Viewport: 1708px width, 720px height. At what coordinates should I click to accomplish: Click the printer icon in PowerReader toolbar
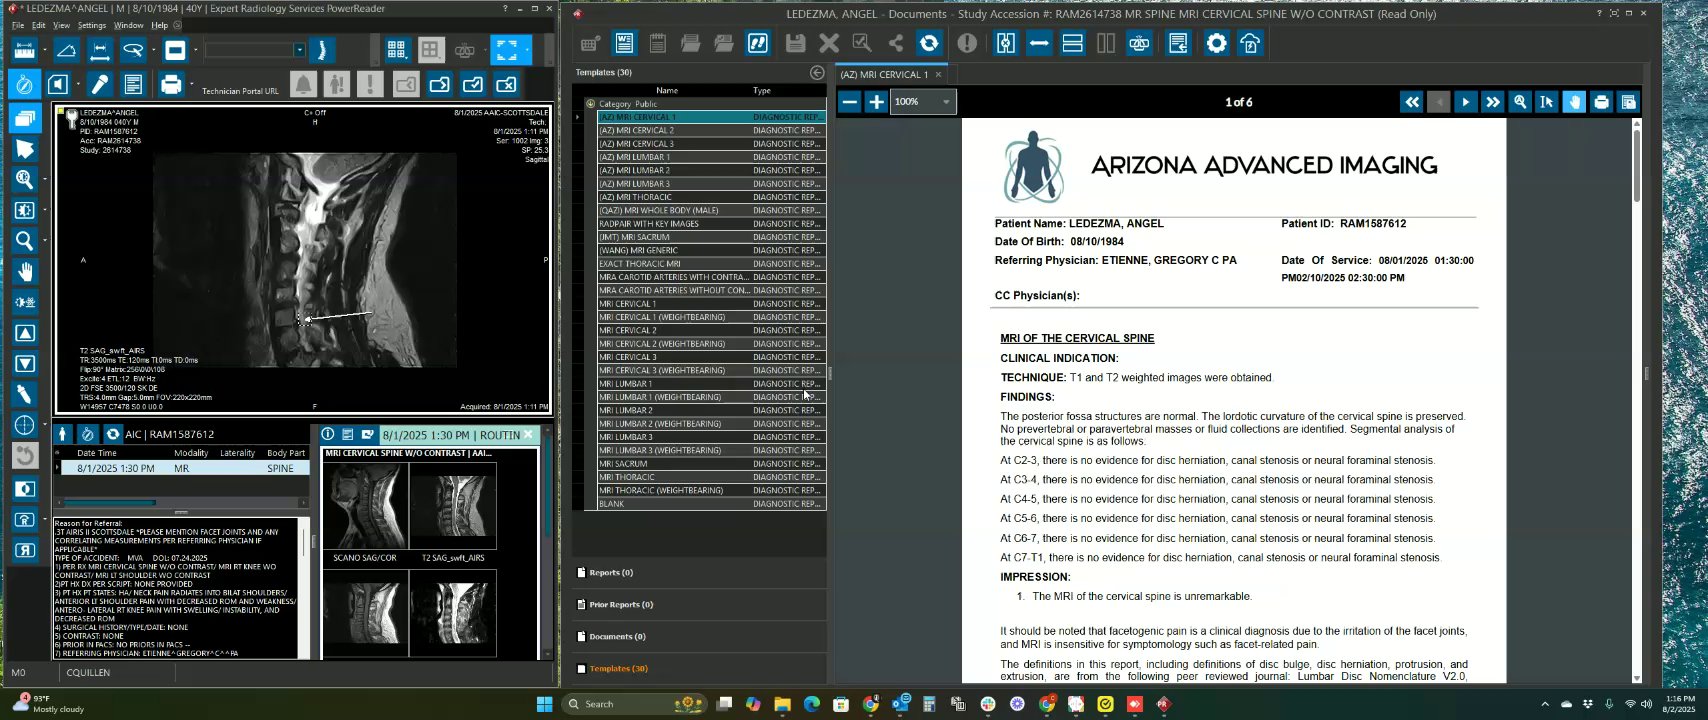[x=171, y=85]
